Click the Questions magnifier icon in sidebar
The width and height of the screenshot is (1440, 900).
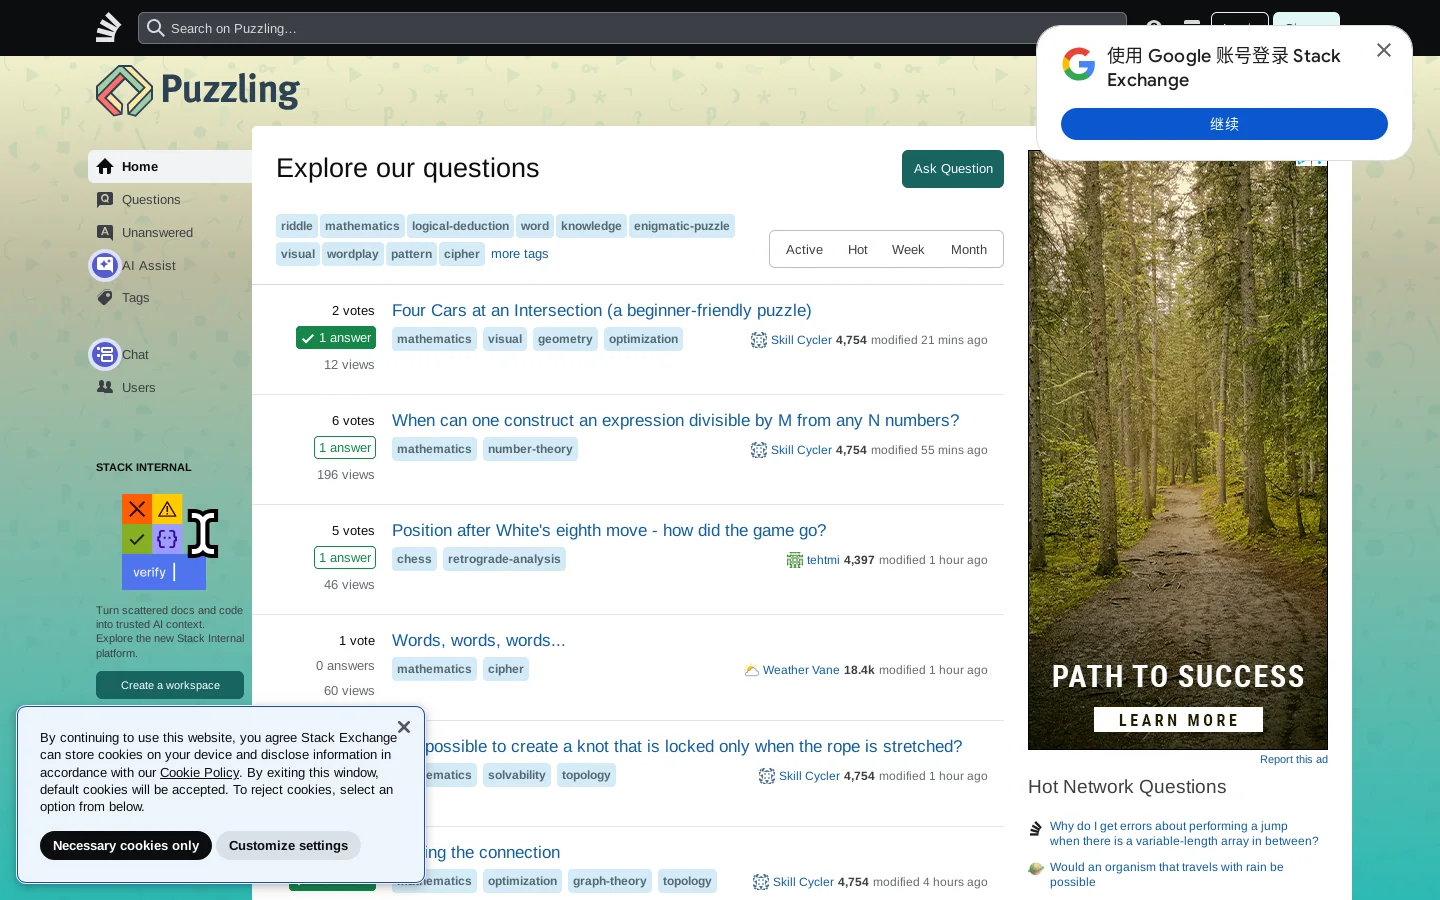105,200
